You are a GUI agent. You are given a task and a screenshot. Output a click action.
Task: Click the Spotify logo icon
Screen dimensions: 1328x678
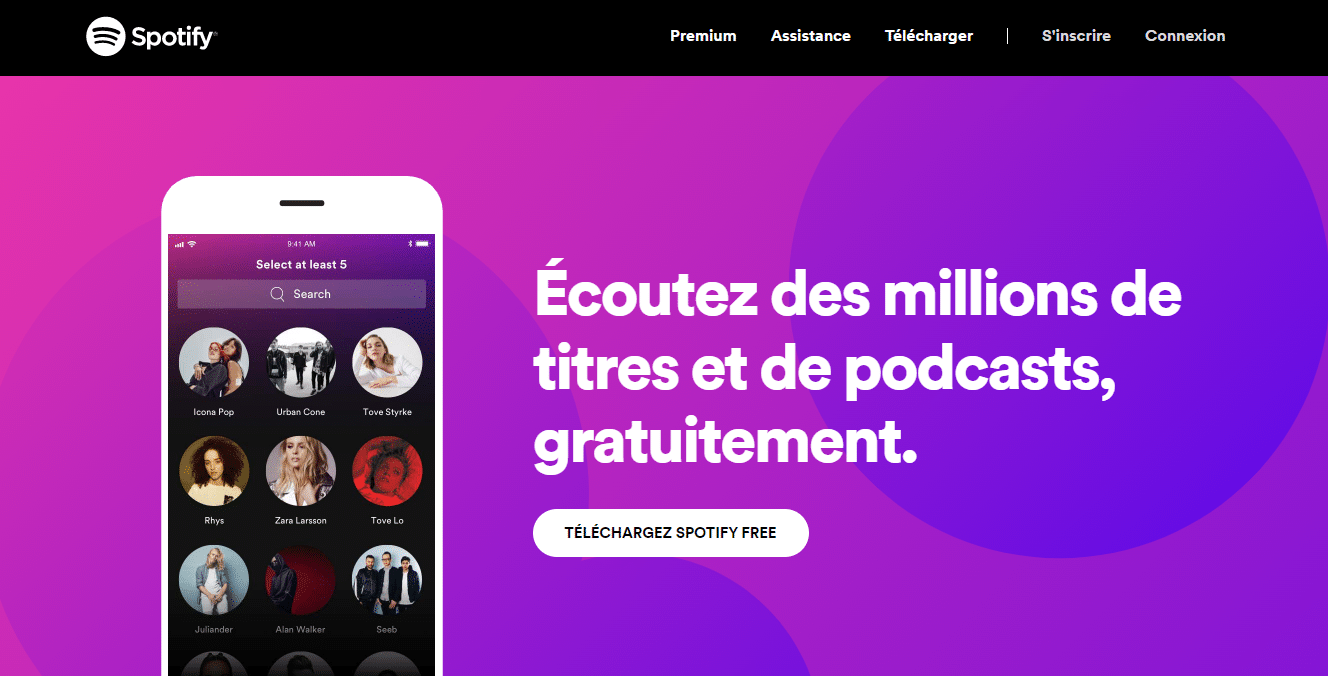click(x=105, y=37)
